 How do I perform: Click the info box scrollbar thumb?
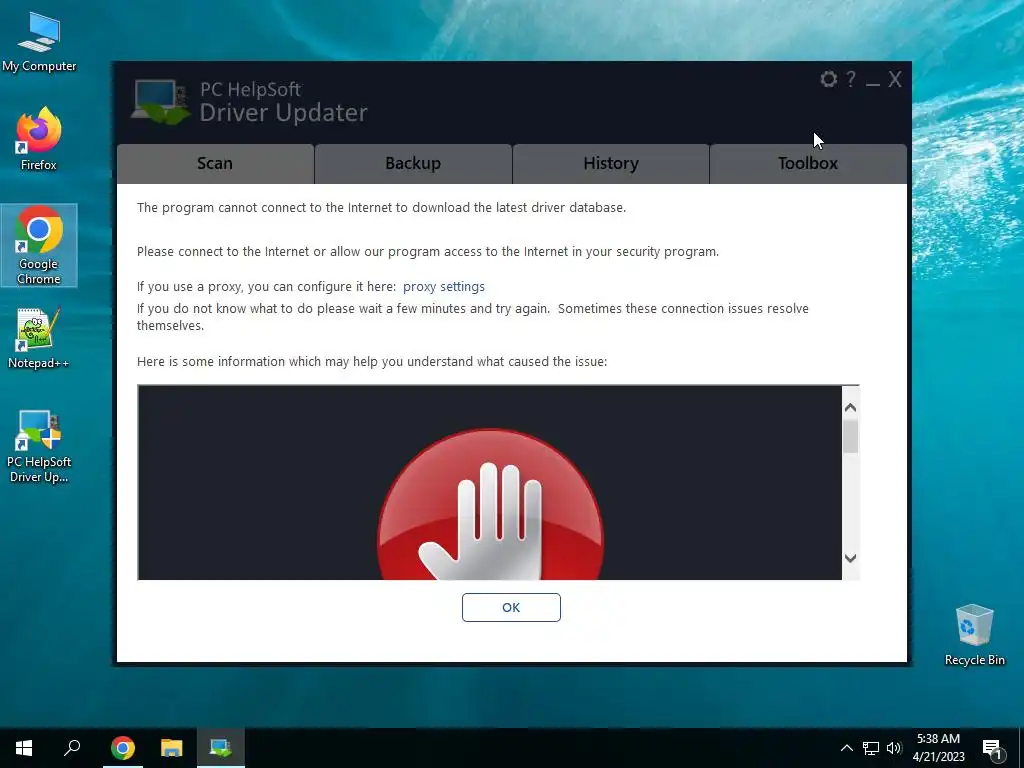[850, 436]
